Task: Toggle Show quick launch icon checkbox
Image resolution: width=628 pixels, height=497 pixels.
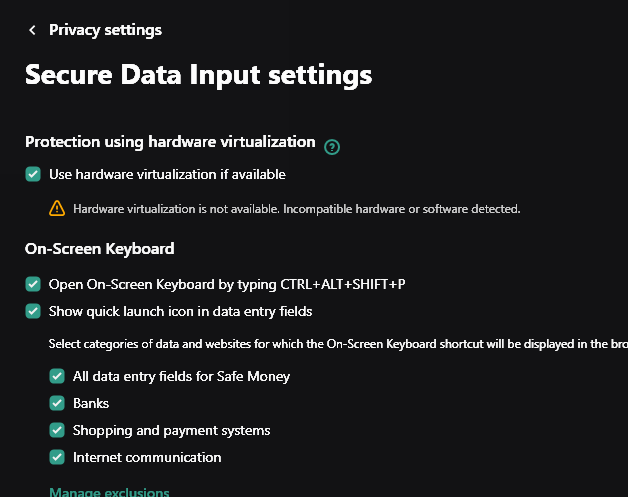Action: click(33, 311)
